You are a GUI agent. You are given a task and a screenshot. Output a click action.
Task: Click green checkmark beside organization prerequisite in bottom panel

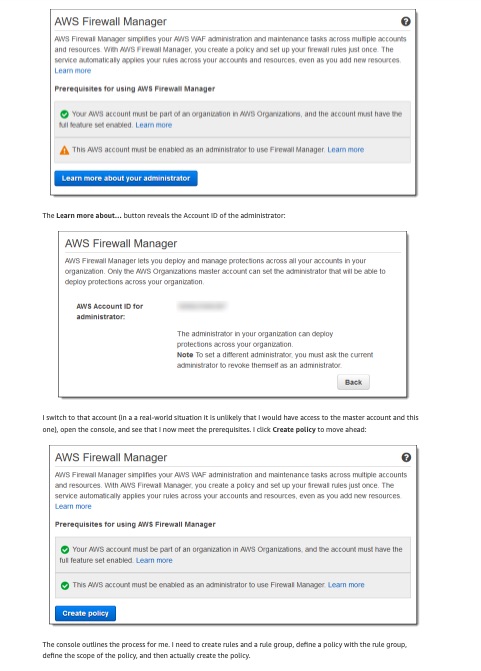click(x=65, y=549)
